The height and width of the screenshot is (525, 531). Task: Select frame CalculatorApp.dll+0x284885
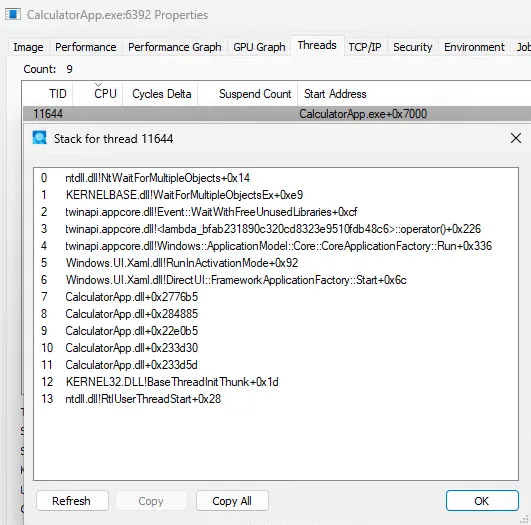(276, 314)
